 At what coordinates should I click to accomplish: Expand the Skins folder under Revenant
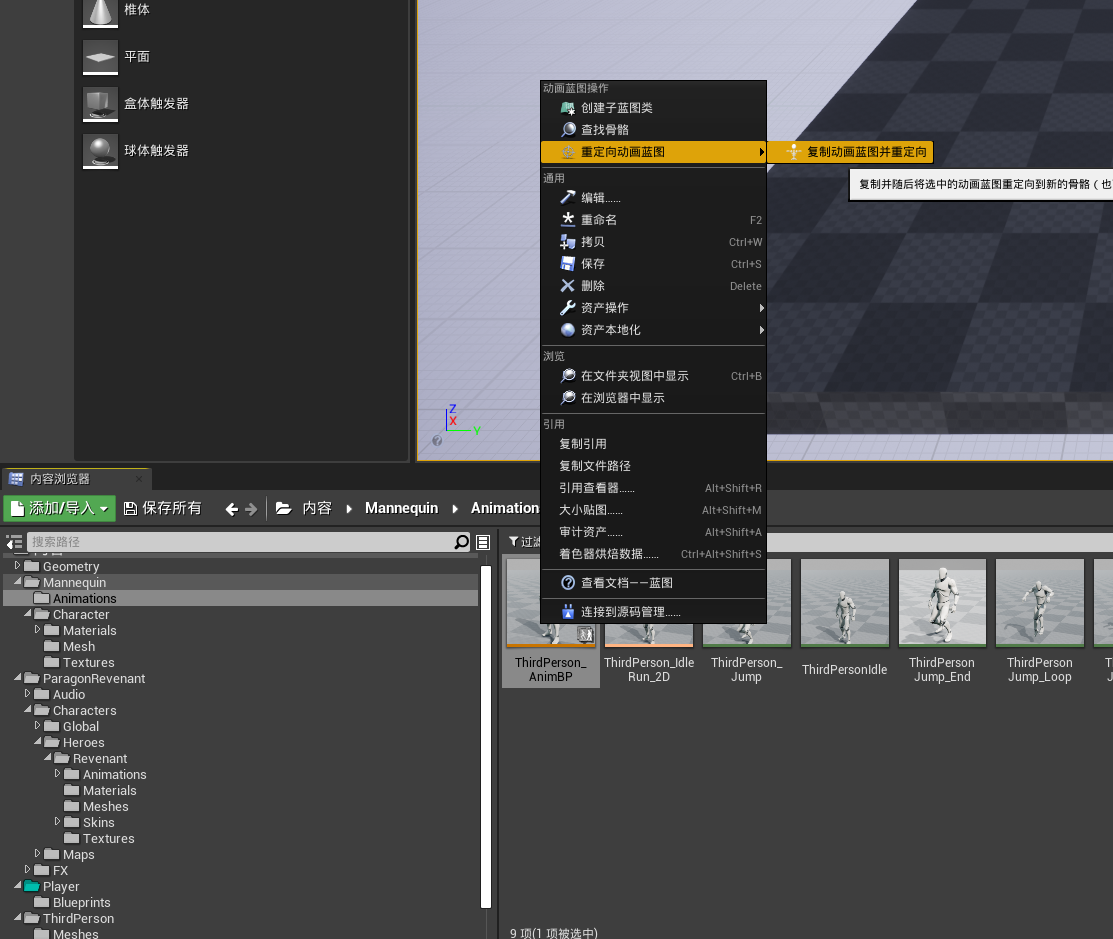tap(57, 821)
